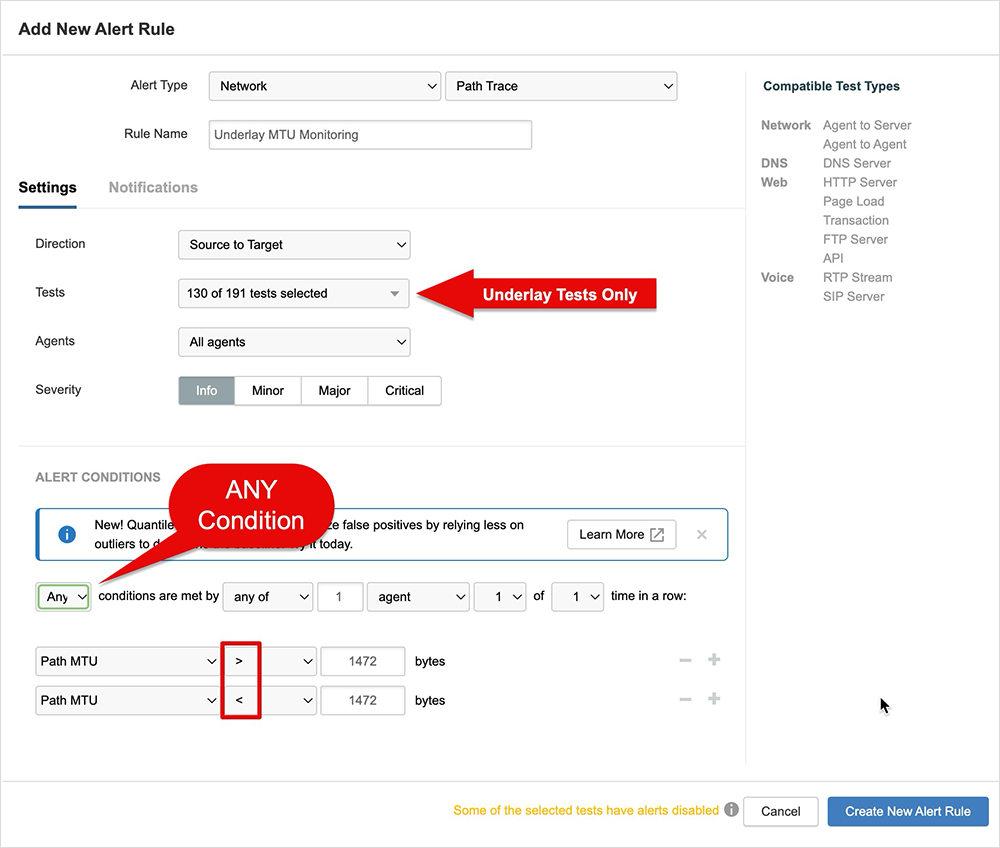This screenshot has height=848, width=1000.
Task: Dismiss the quantile info banner
Action: [x=701, y=535]
